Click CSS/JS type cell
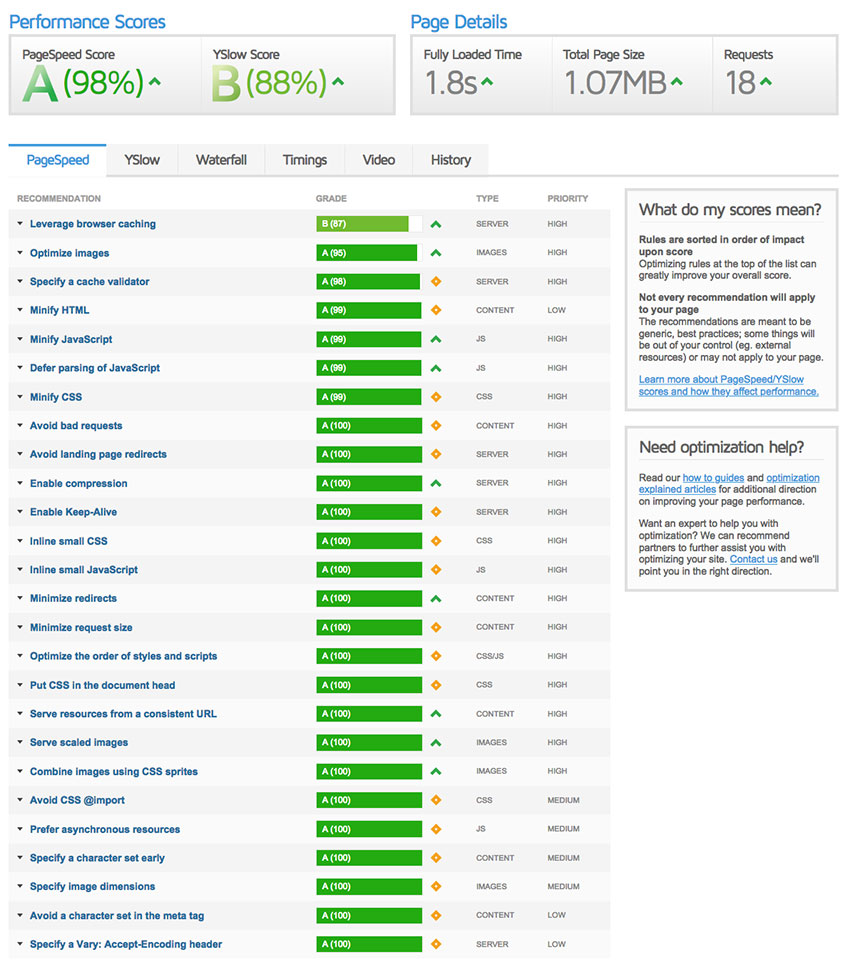The height and width of the screenshot is (972, 850). pos(490,656)
